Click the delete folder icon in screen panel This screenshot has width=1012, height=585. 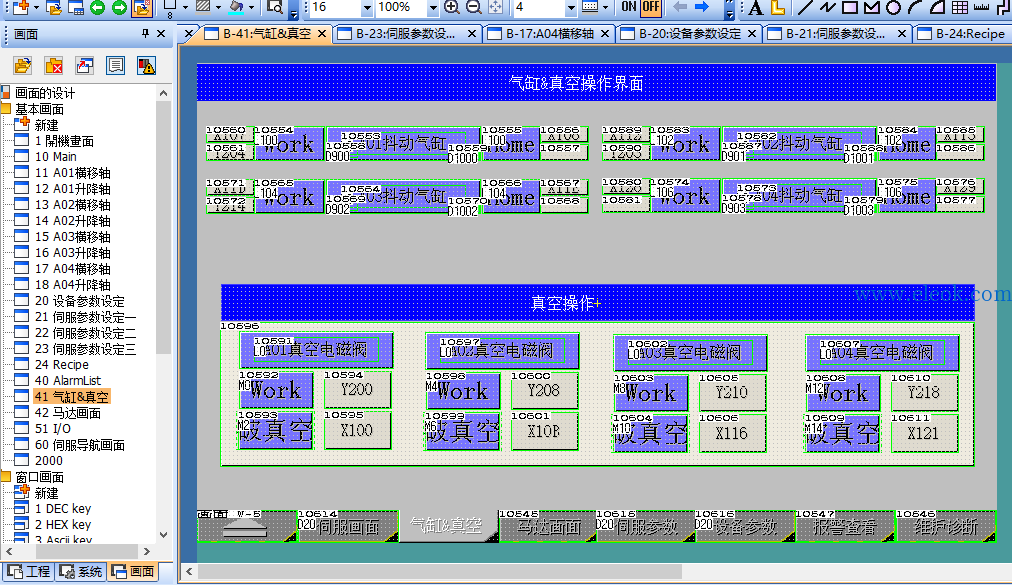click(x=54, y=65)
